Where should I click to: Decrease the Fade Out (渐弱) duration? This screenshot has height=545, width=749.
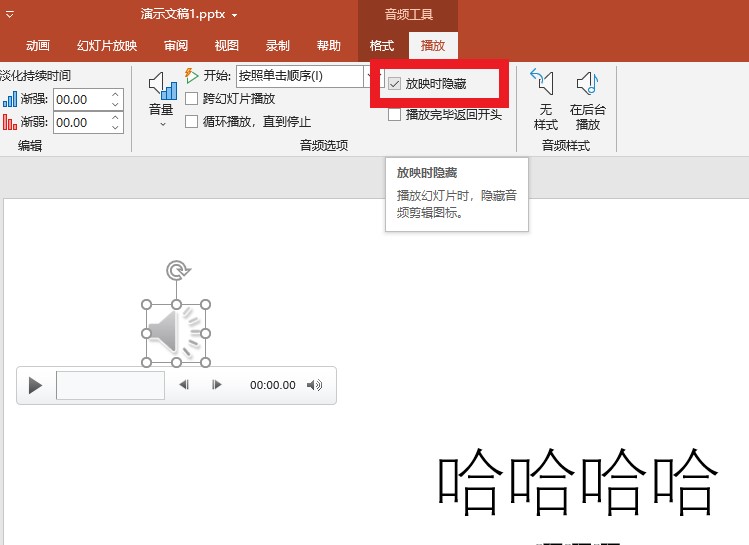[115, 127]
